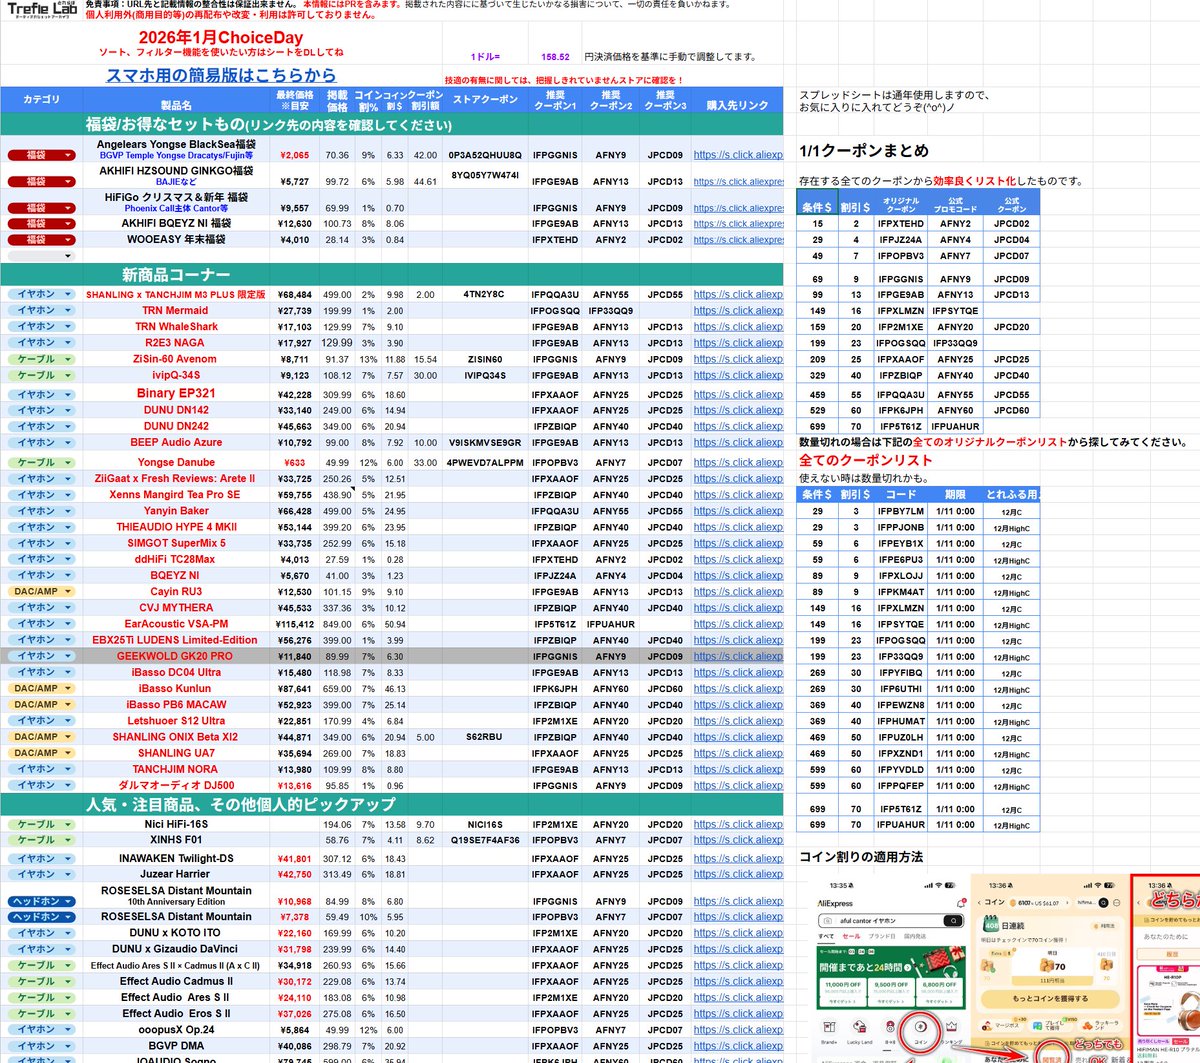1200x1063 pixels.
Task: Open purchase link for Angelears Yongse BlackSea福袋
Action: click(738, 155)
